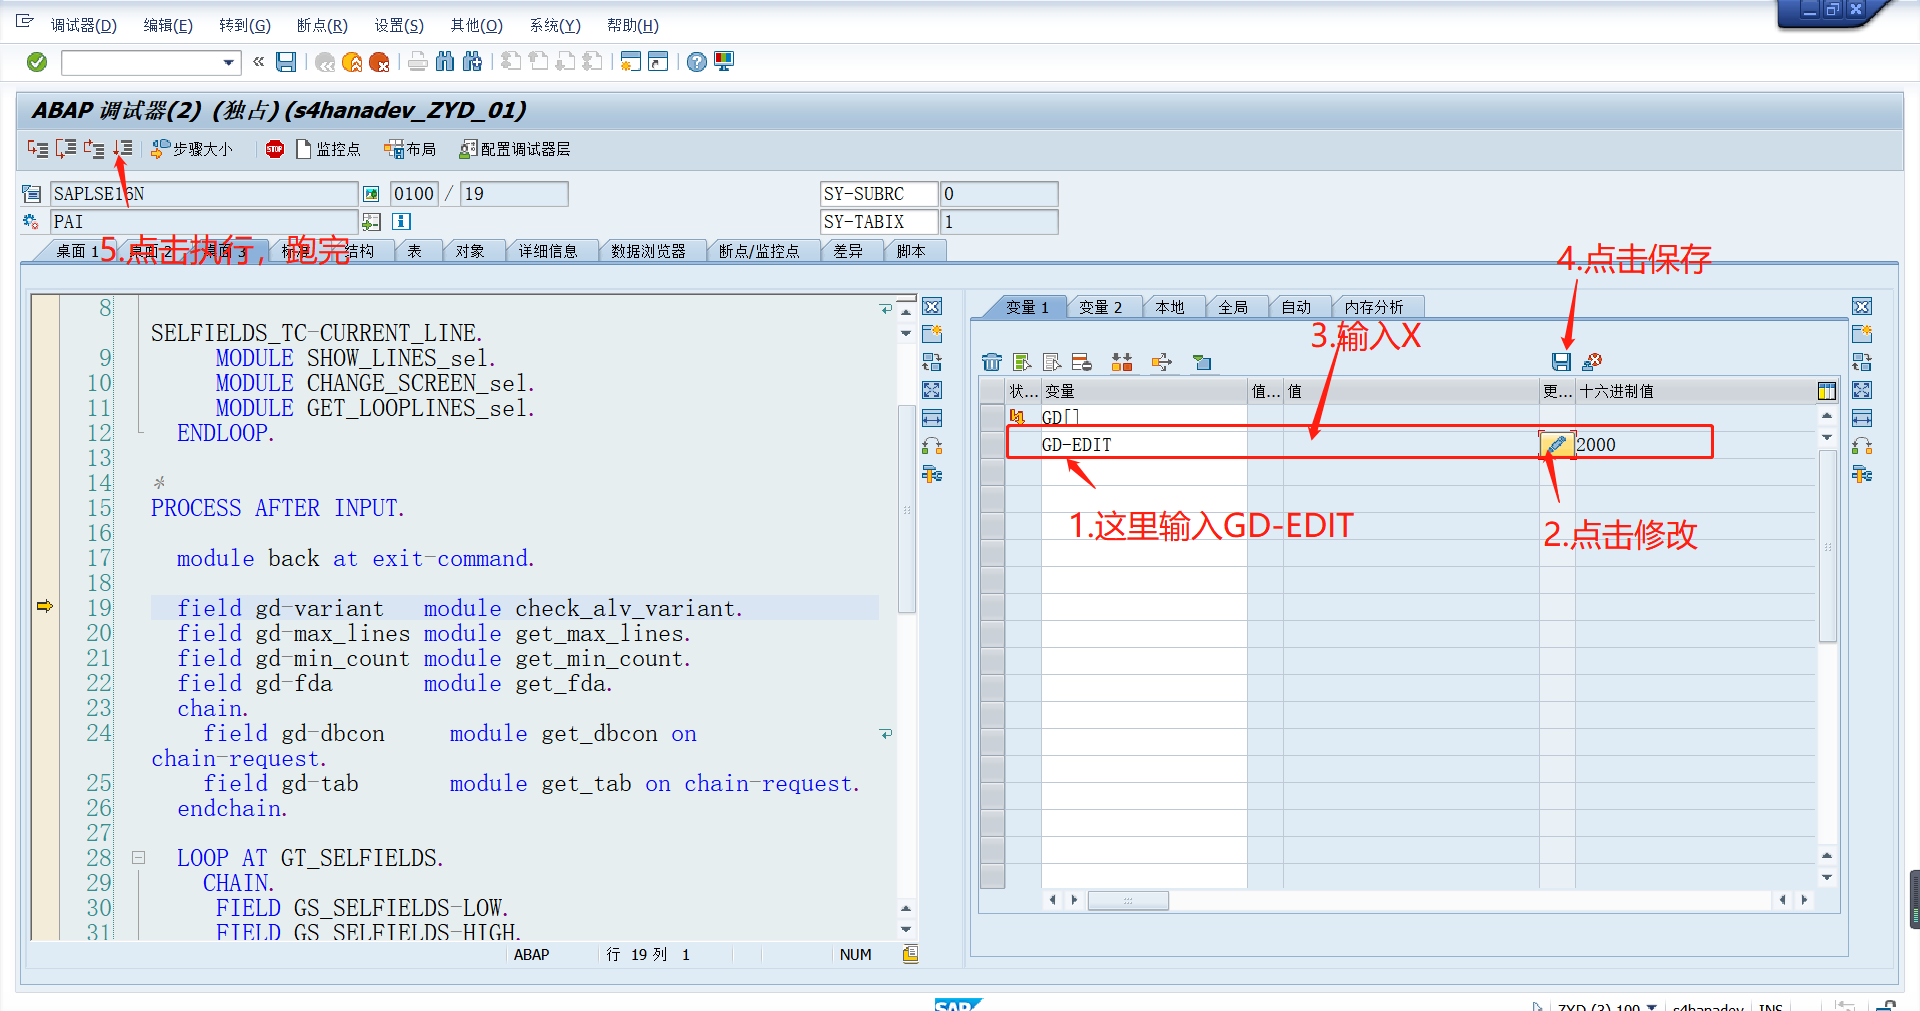Switch to the 本地 variables tab
Image resolution: width=1920 pixels, height=1011 pixels.
pyautogui.click(x=1170, y=307)
